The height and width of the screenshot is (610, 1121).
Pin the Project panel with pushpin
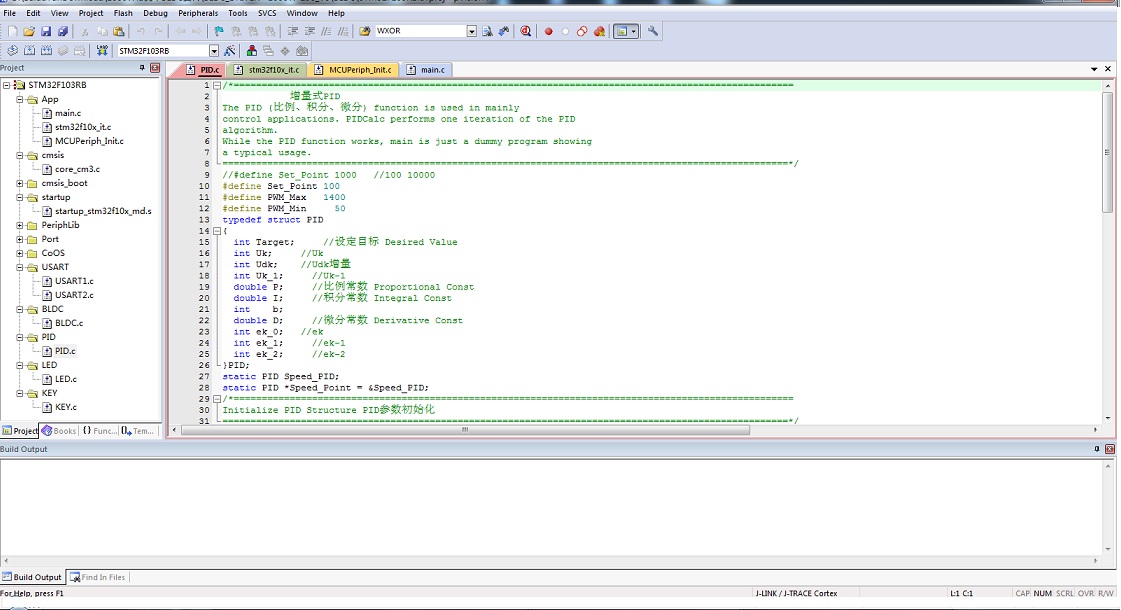[142, 68]
